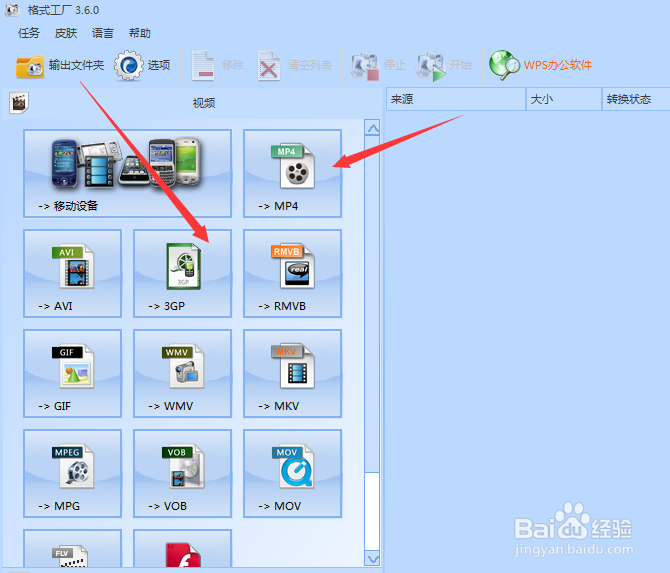Open the 语言 menu

pos(103,33)
